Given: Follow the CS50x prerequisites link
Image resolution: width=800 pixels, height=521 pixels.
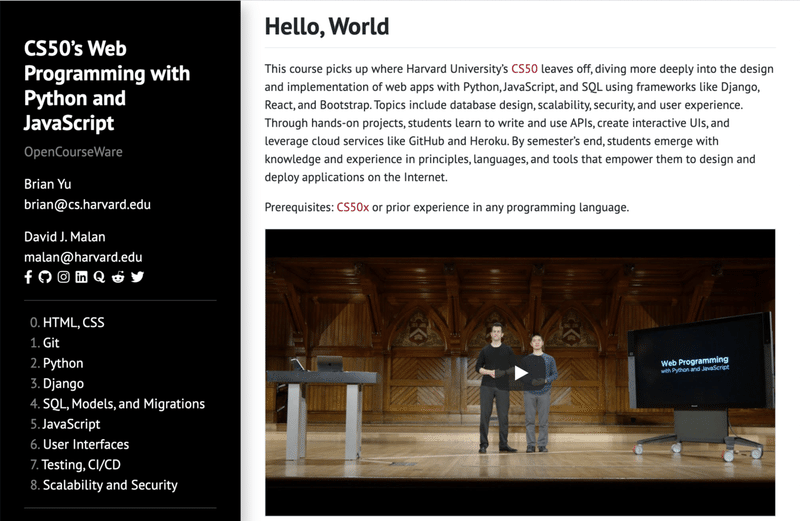Looking at the screenshot, I should click(x=353, y=207).
